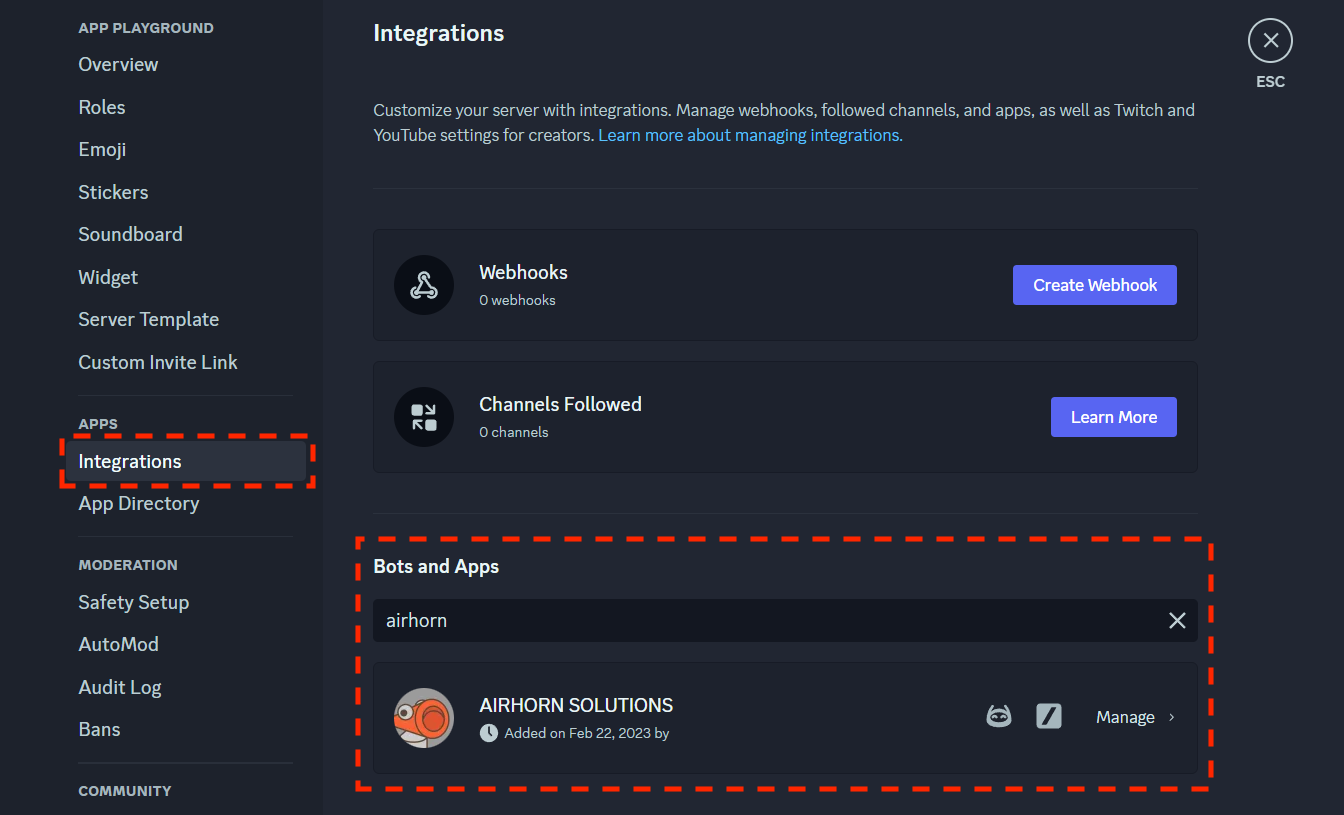
Task: Click the '0 webhooks' count text
Action: pyautogui.click(x=517, y=300)
